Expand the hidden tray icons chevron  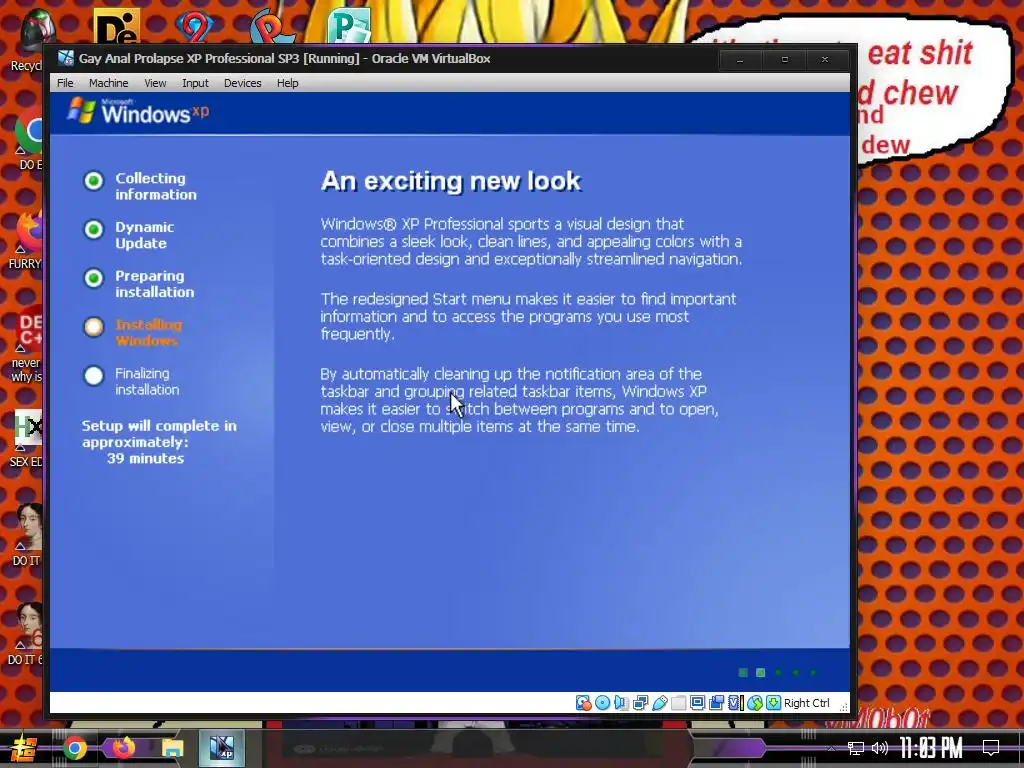(831, 748)
